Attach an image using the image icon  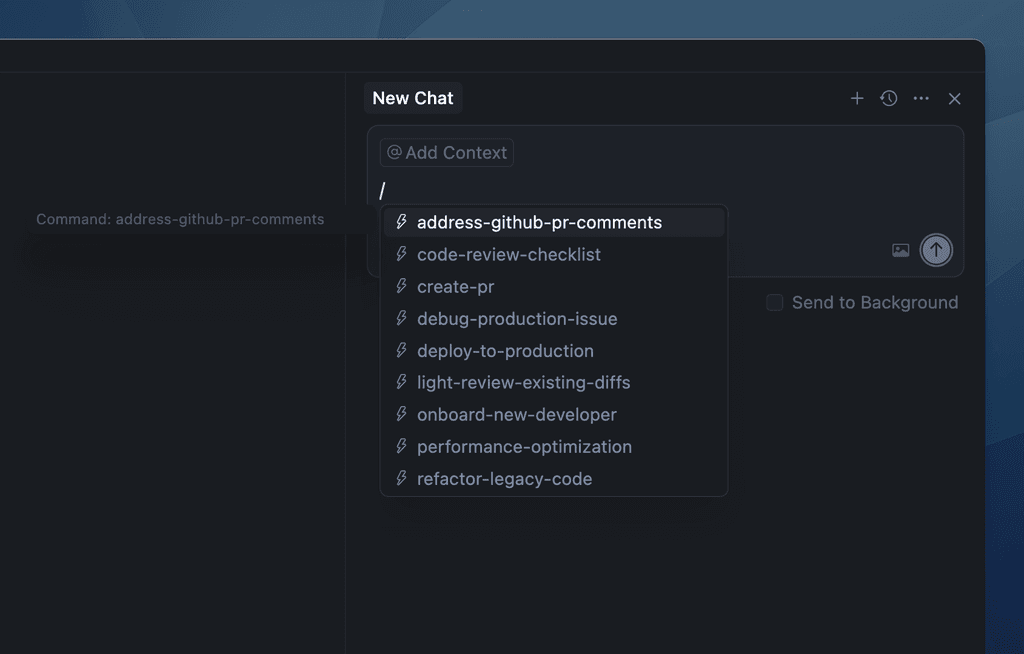click(x=900, y=250)
